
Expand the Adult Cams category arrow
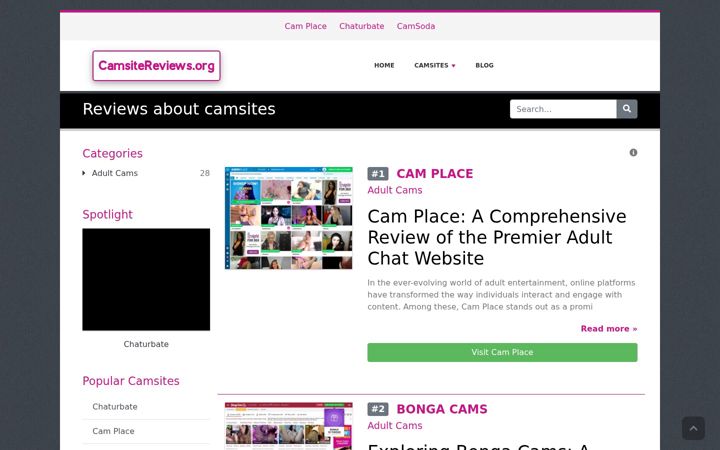[x=84, y=173]
